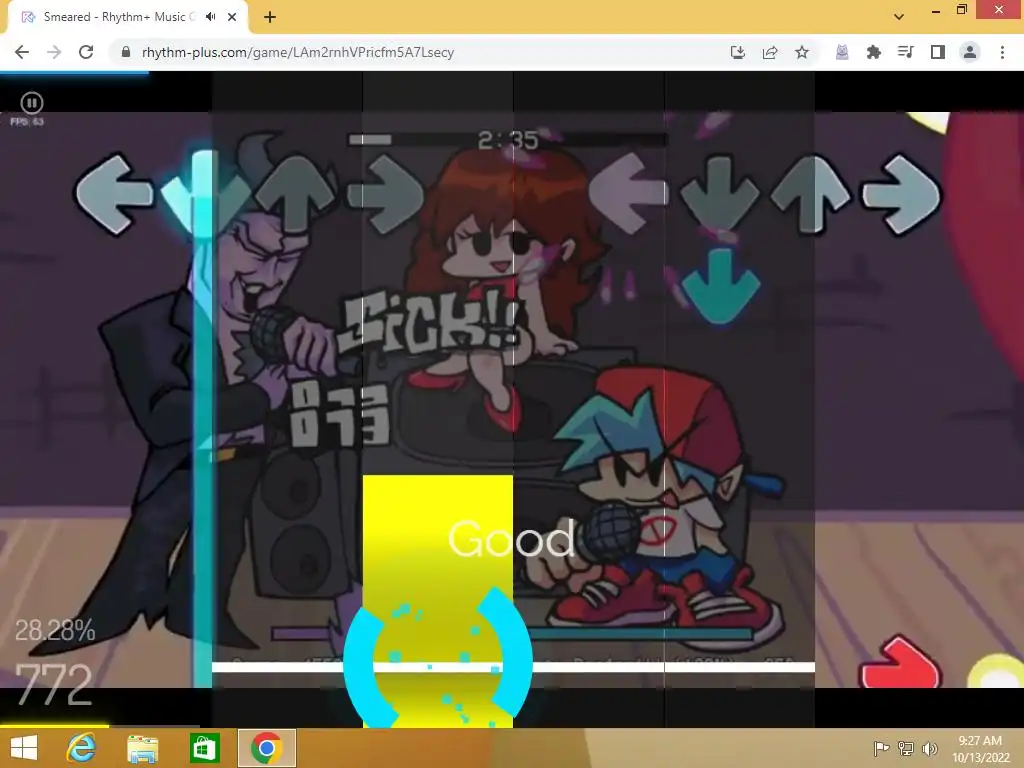The height and width of the screenshot is (768, 1024).
Task: Reload the rhythm-plus page
Action: coord(86,52)
